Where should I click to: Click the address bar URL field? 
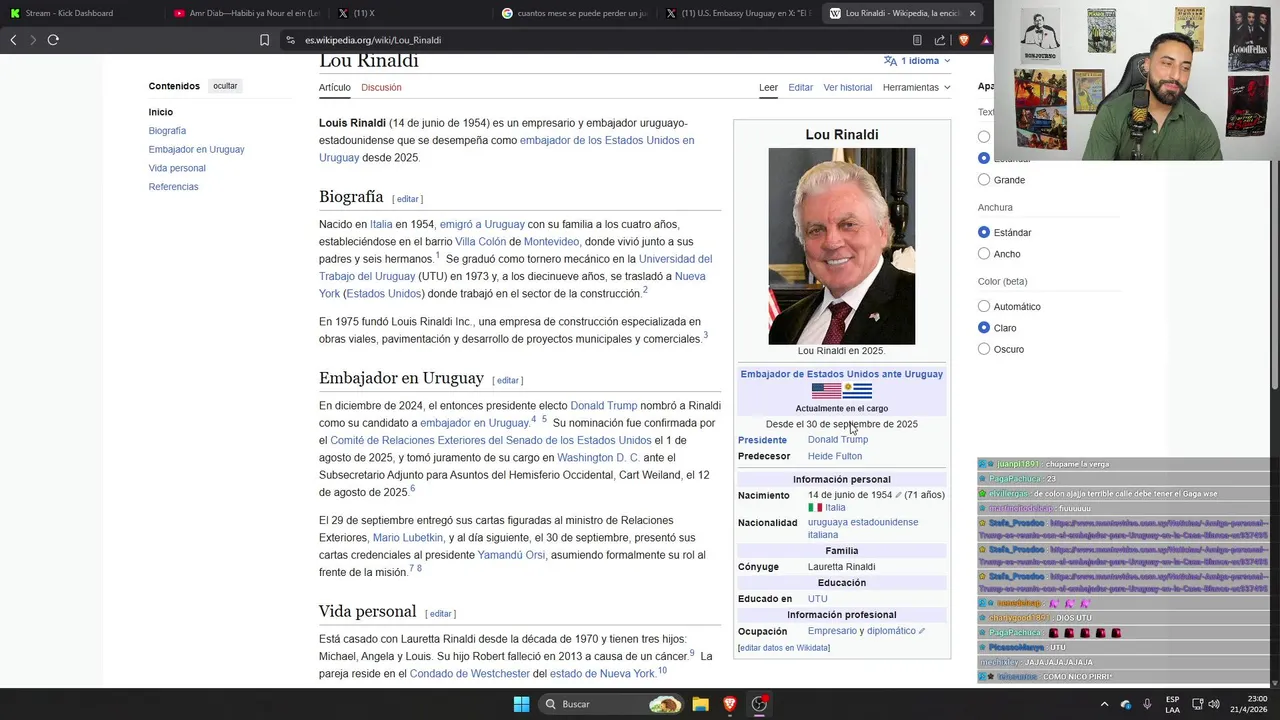pyautogui.click(x=600, y=40)
